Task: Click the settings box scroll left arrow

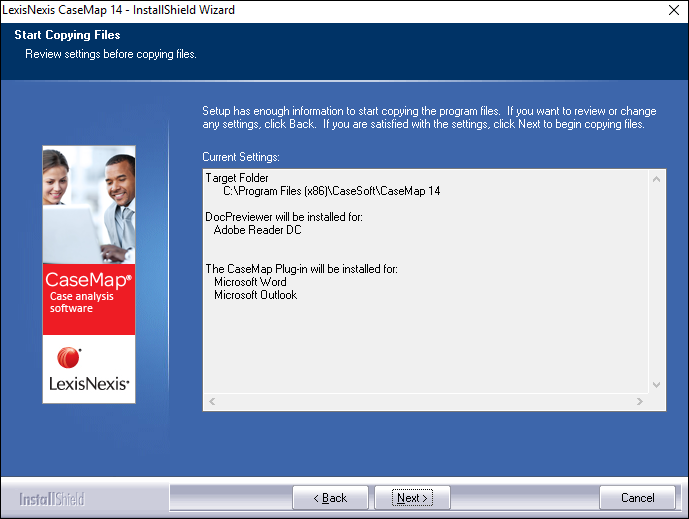Action: pyautogui.click(x=212, y=401)
